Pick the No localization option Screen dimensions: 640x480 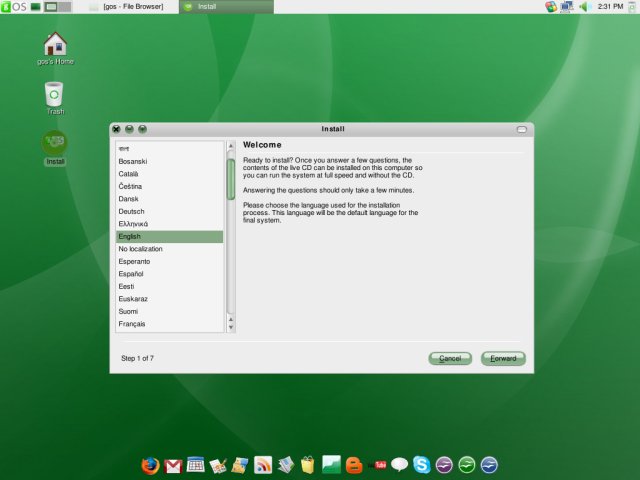click(x=141, y=249)
